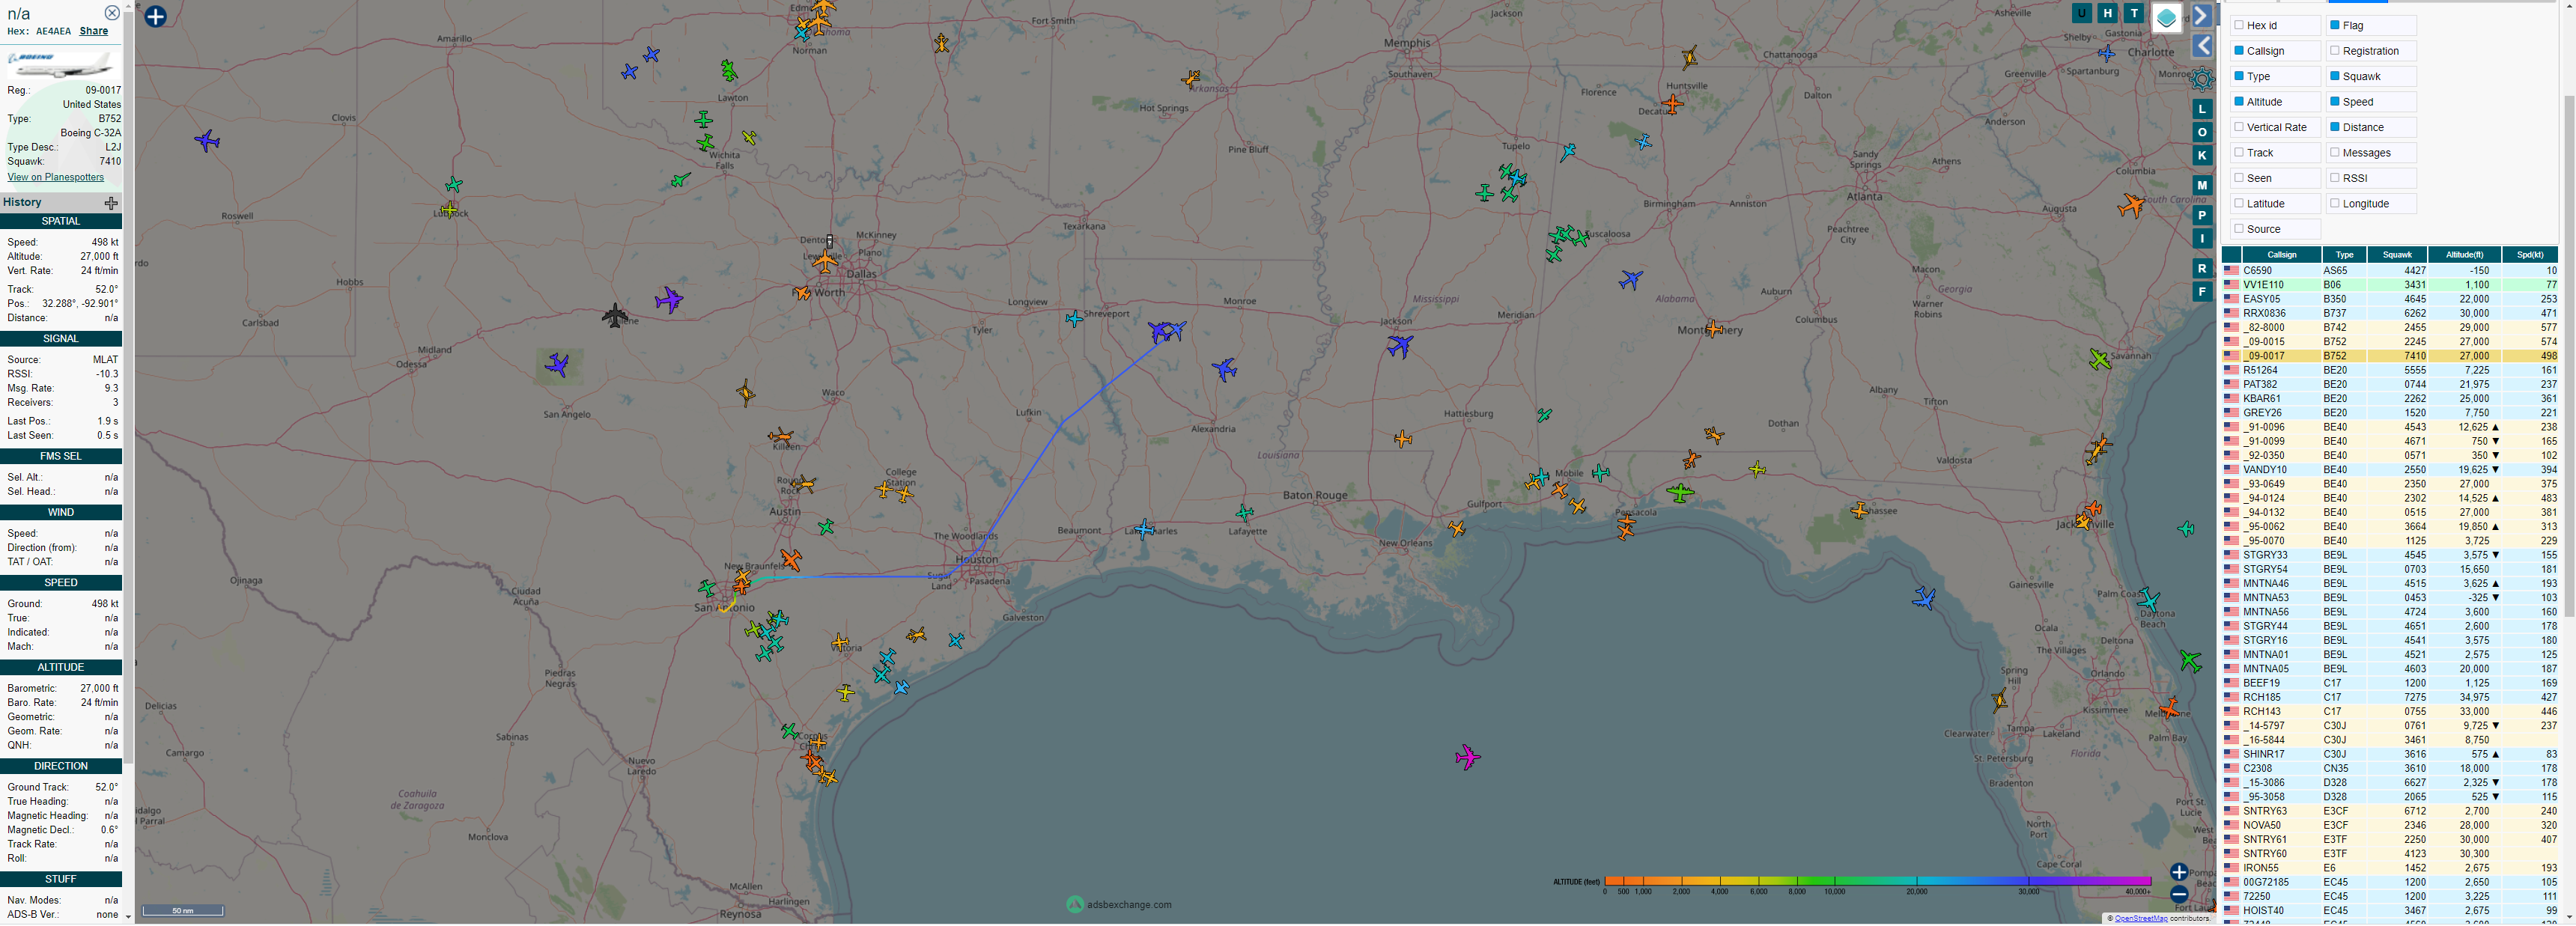
Task: Select the black aircraft icon west of Fort Worth
Action: click(x=615, y=316)
